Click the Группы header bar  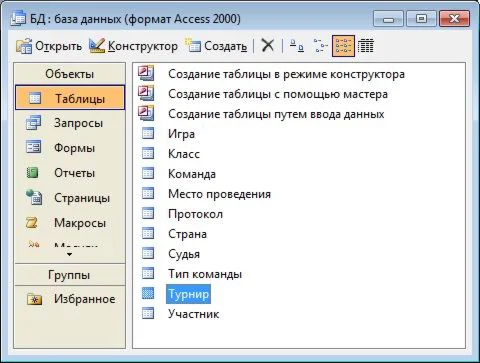tap(70, 275)
